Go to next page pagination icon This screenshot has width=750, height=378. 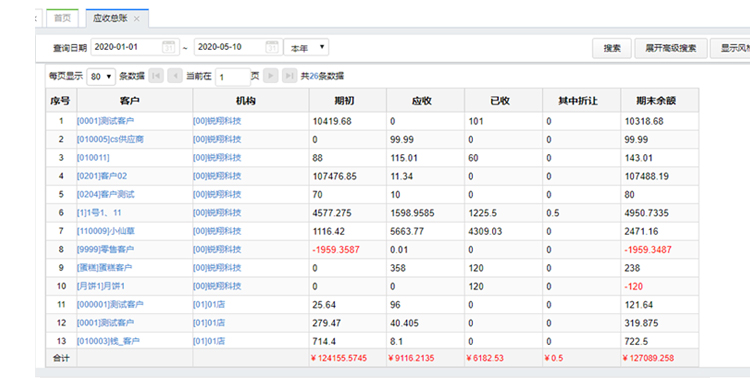click(271, 76)
